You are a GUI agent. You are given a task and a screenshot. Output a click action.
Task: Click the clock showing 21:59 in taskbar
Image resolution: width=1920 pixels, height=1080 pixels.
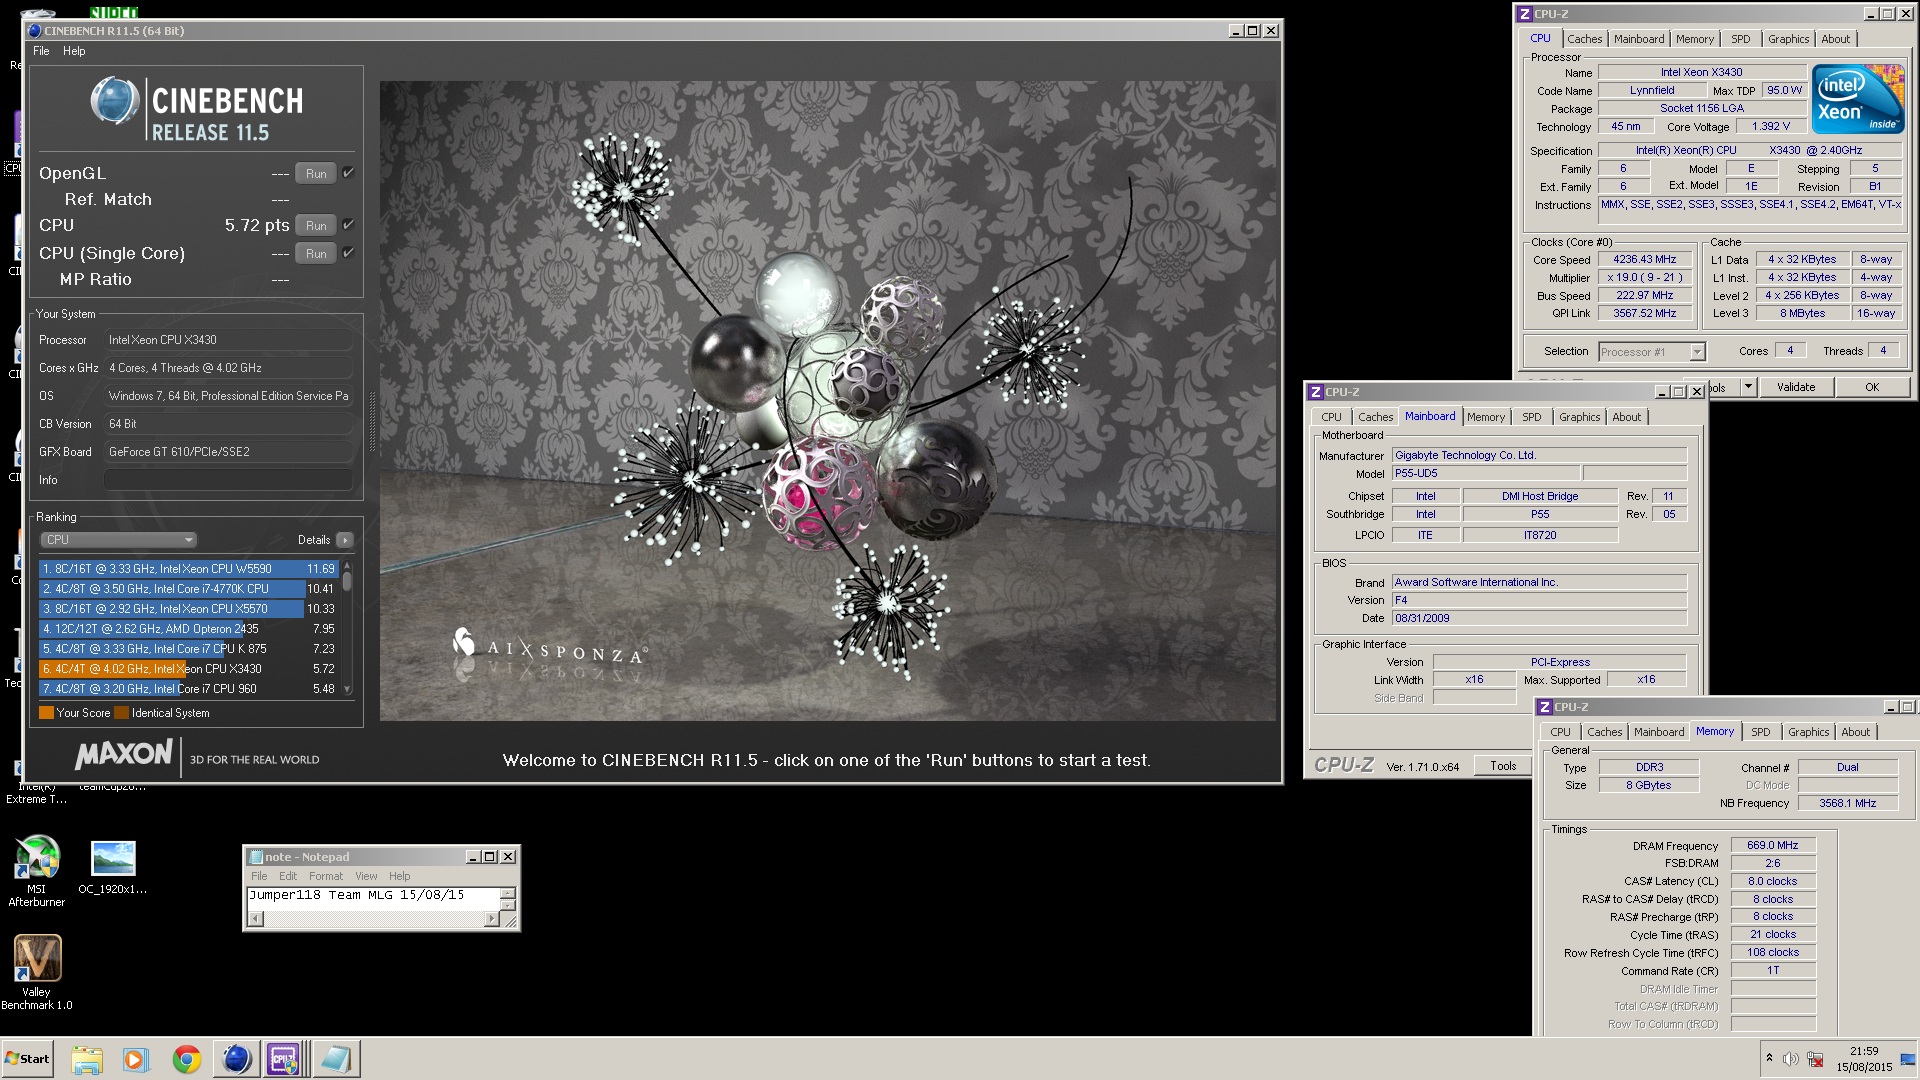[x=1864, y=1051]
